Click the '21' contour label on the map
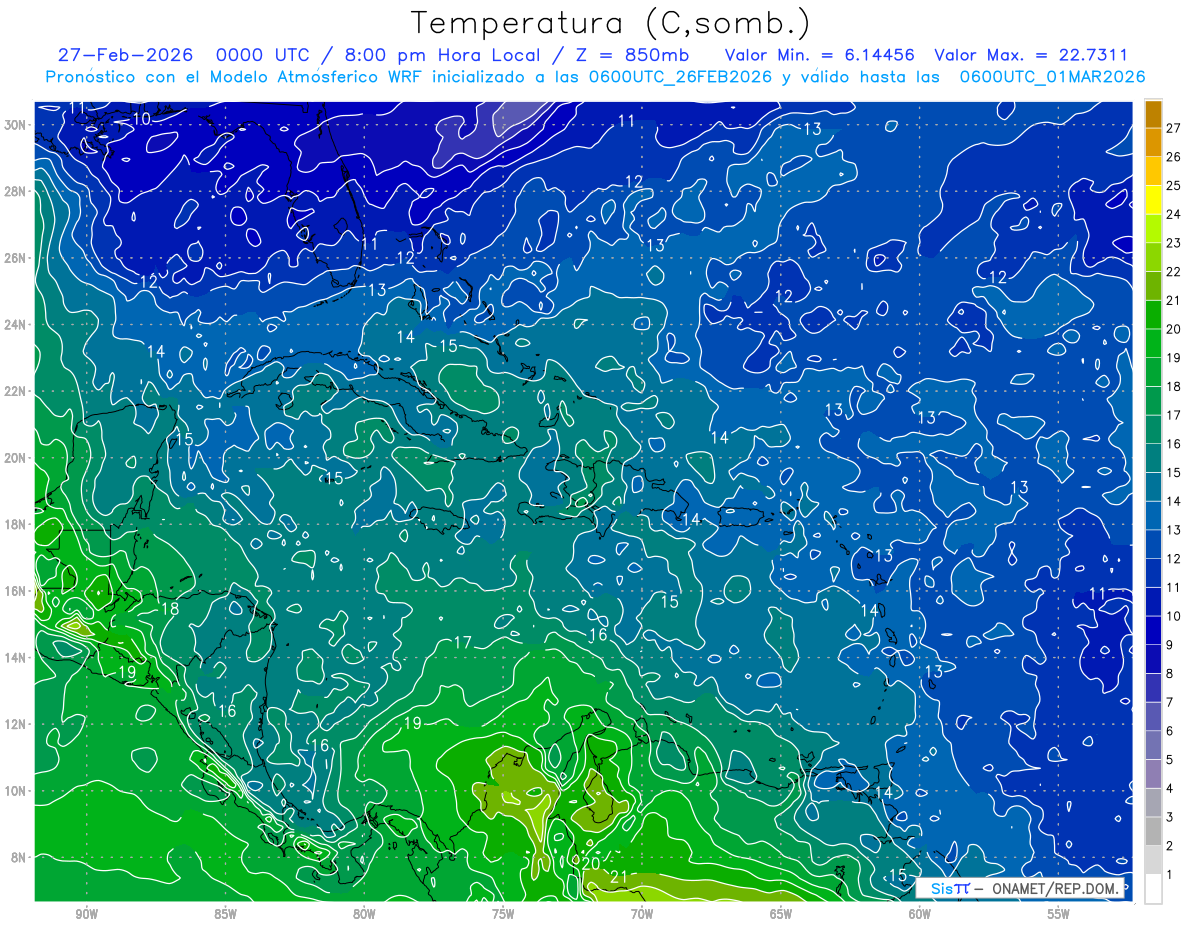 [619, 878]
